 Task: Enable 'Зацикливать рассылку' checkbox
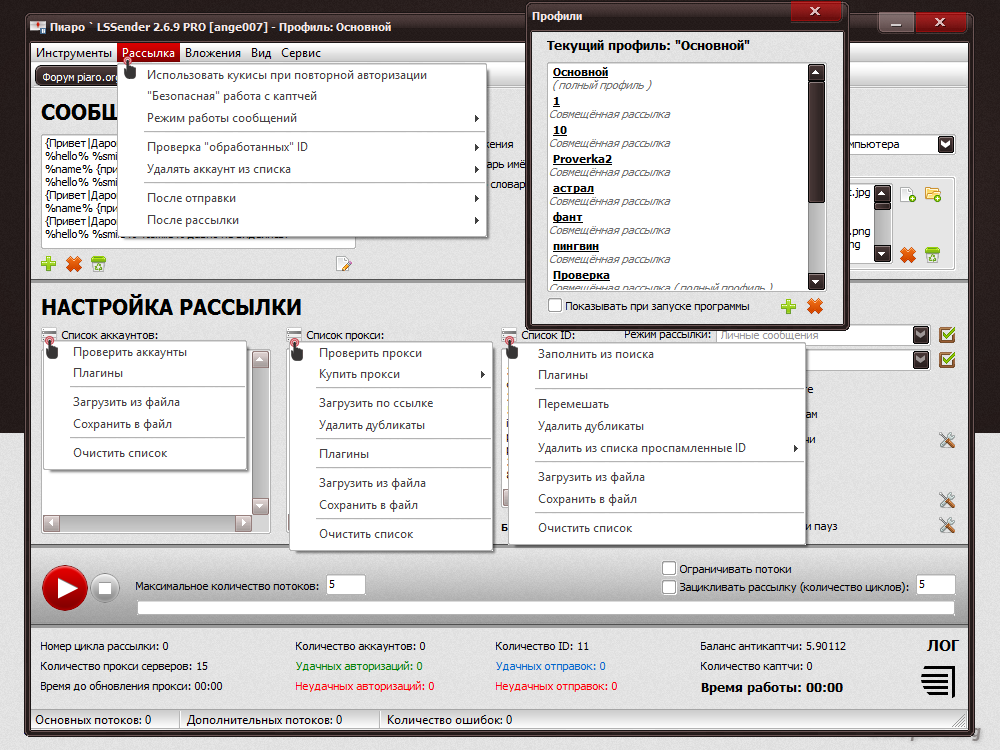click(669, 587)
